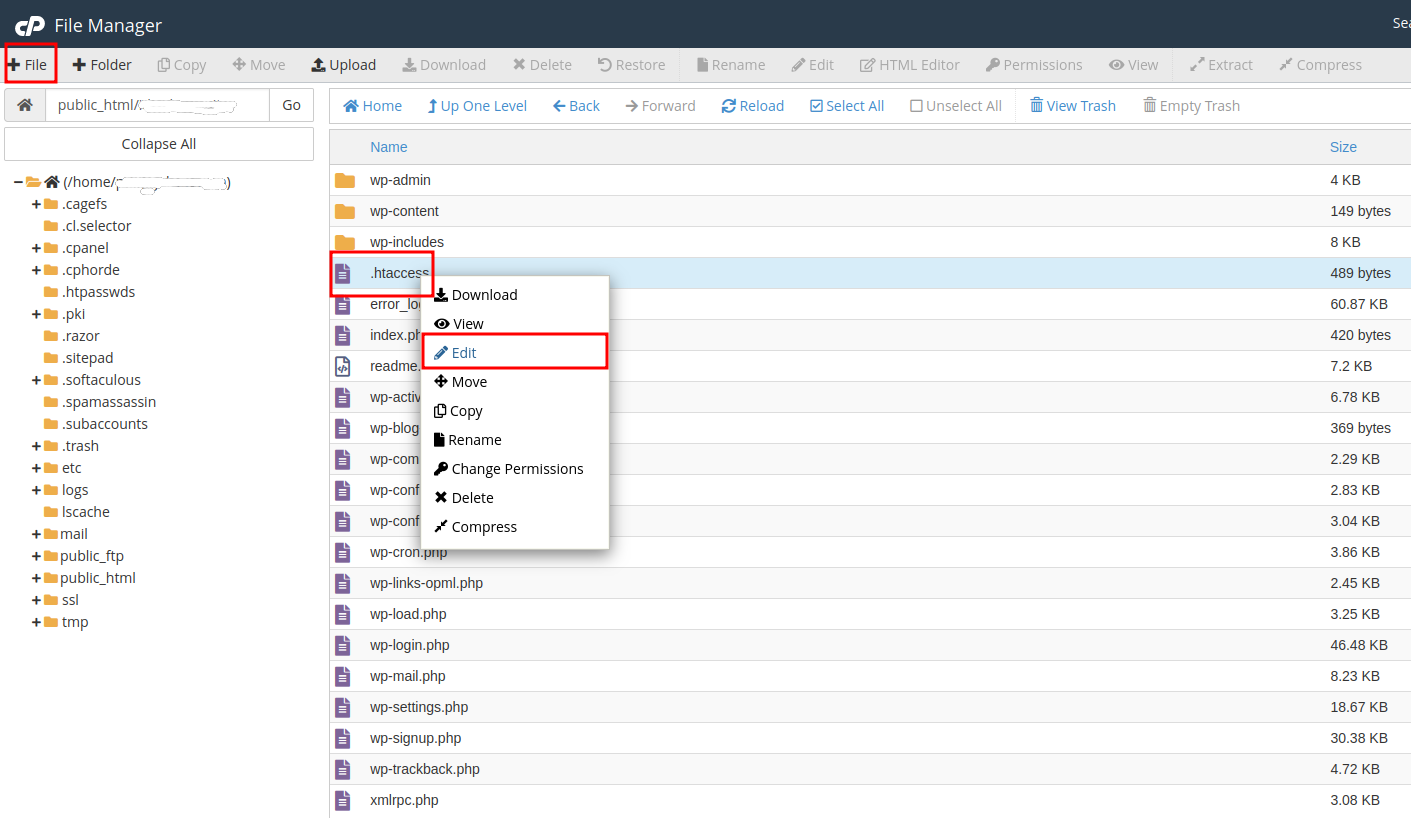Expand the .cphorde tree folder

coord(36,270)
